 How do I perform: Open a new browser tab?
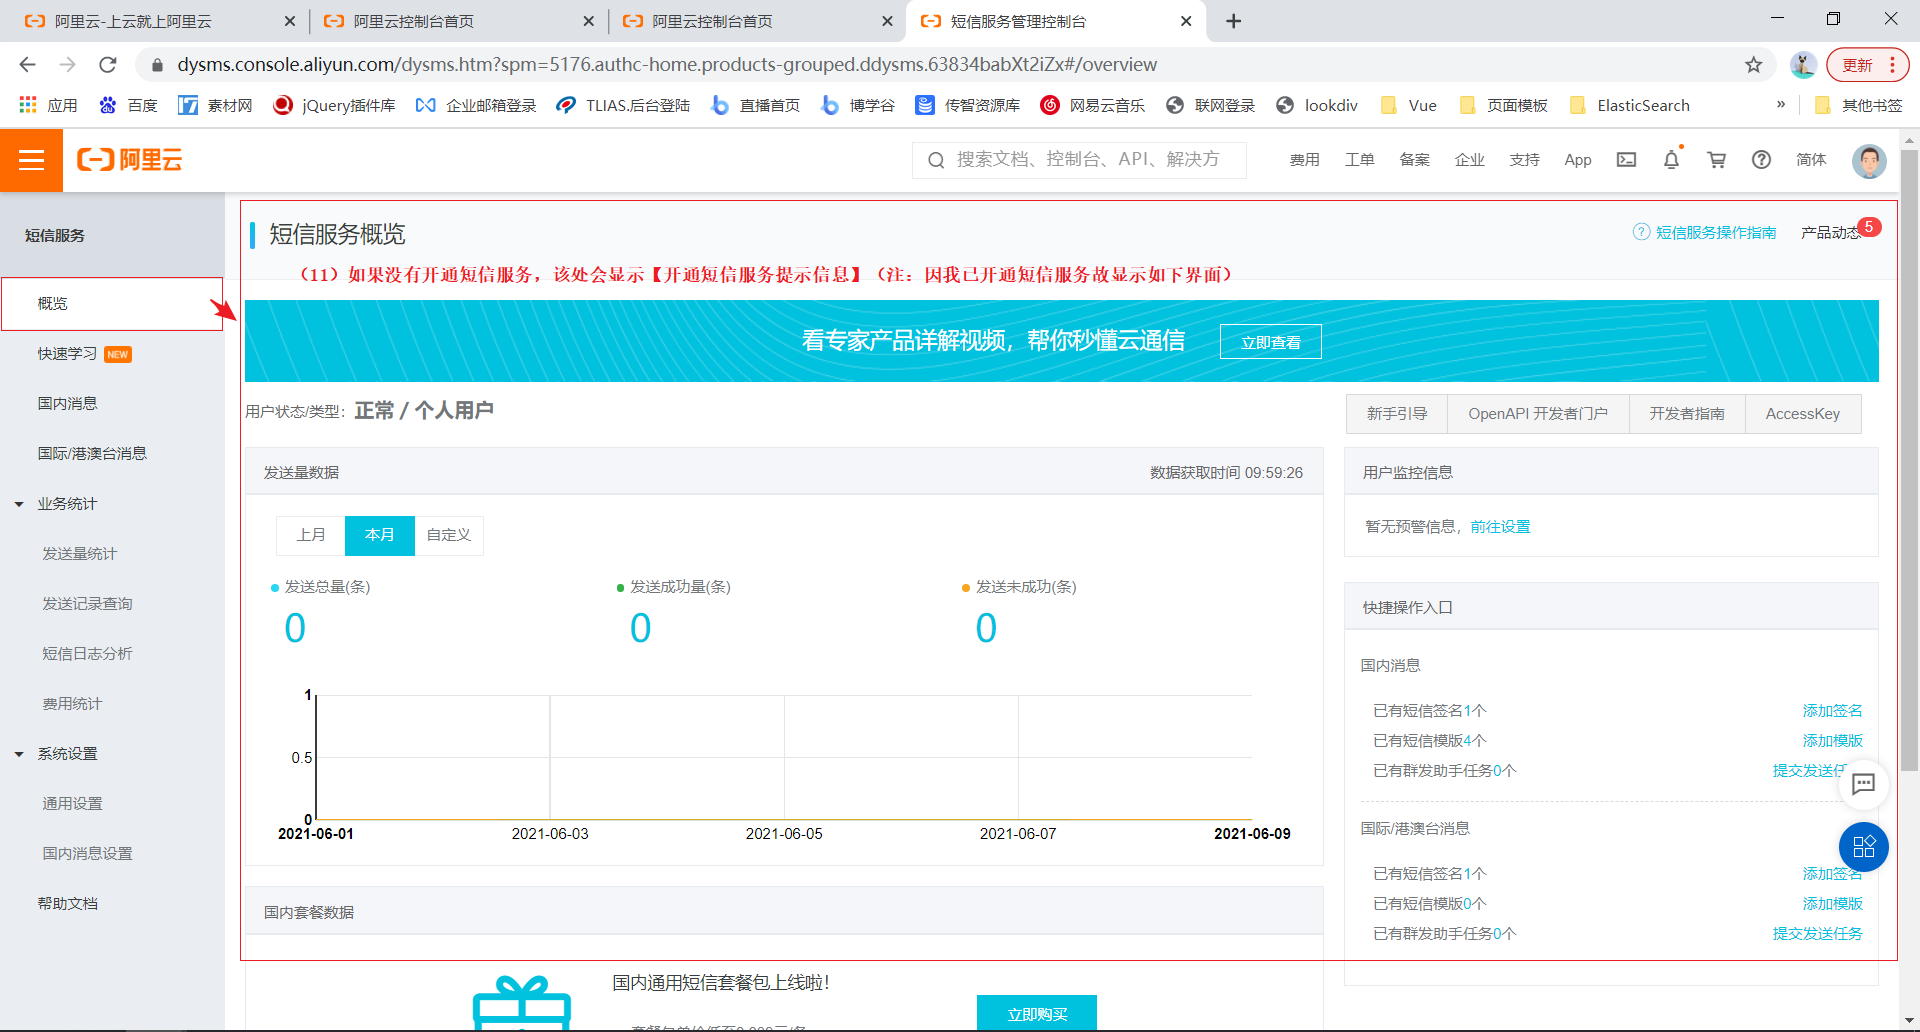(x=1233, y=21)
